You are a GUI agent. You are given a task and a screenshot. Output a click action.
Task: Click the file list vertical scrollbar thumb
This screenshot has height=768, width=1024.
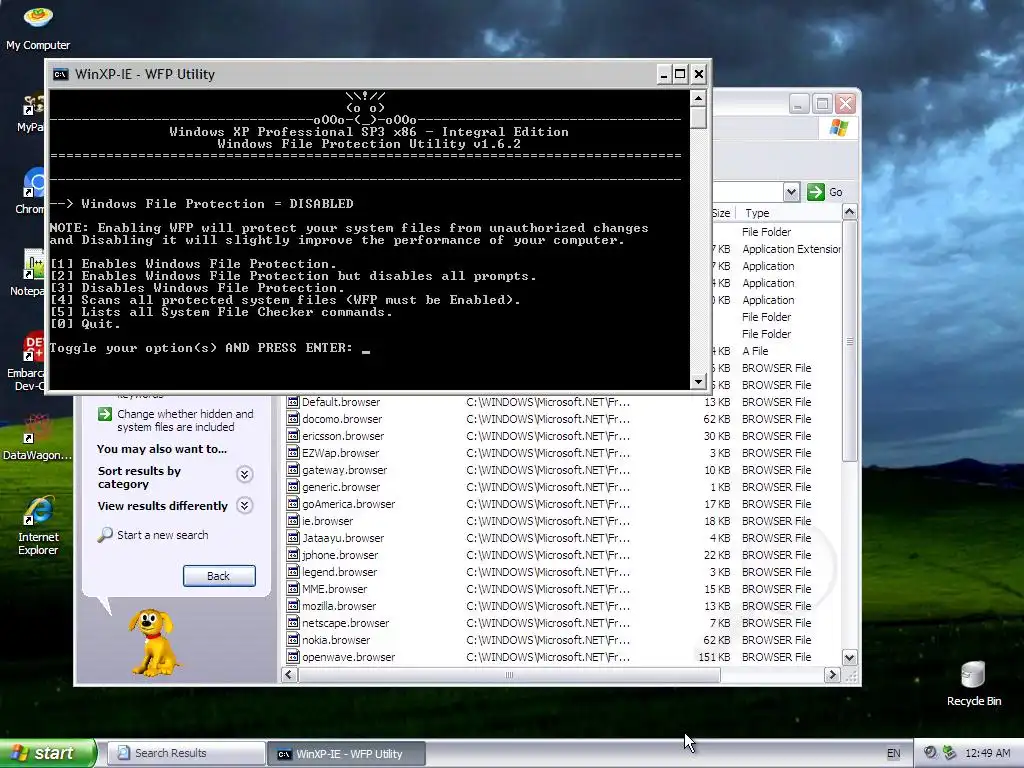[849, 342]
